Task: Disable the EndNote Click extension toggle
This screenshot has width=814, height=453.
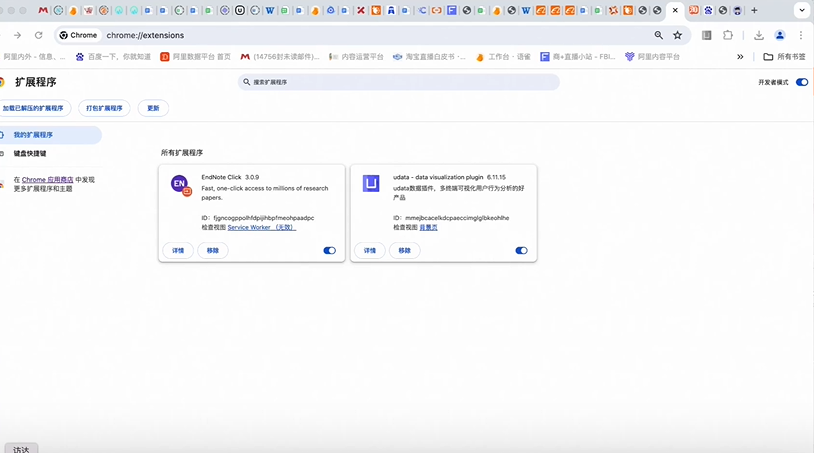Action: tap(329, 251)
